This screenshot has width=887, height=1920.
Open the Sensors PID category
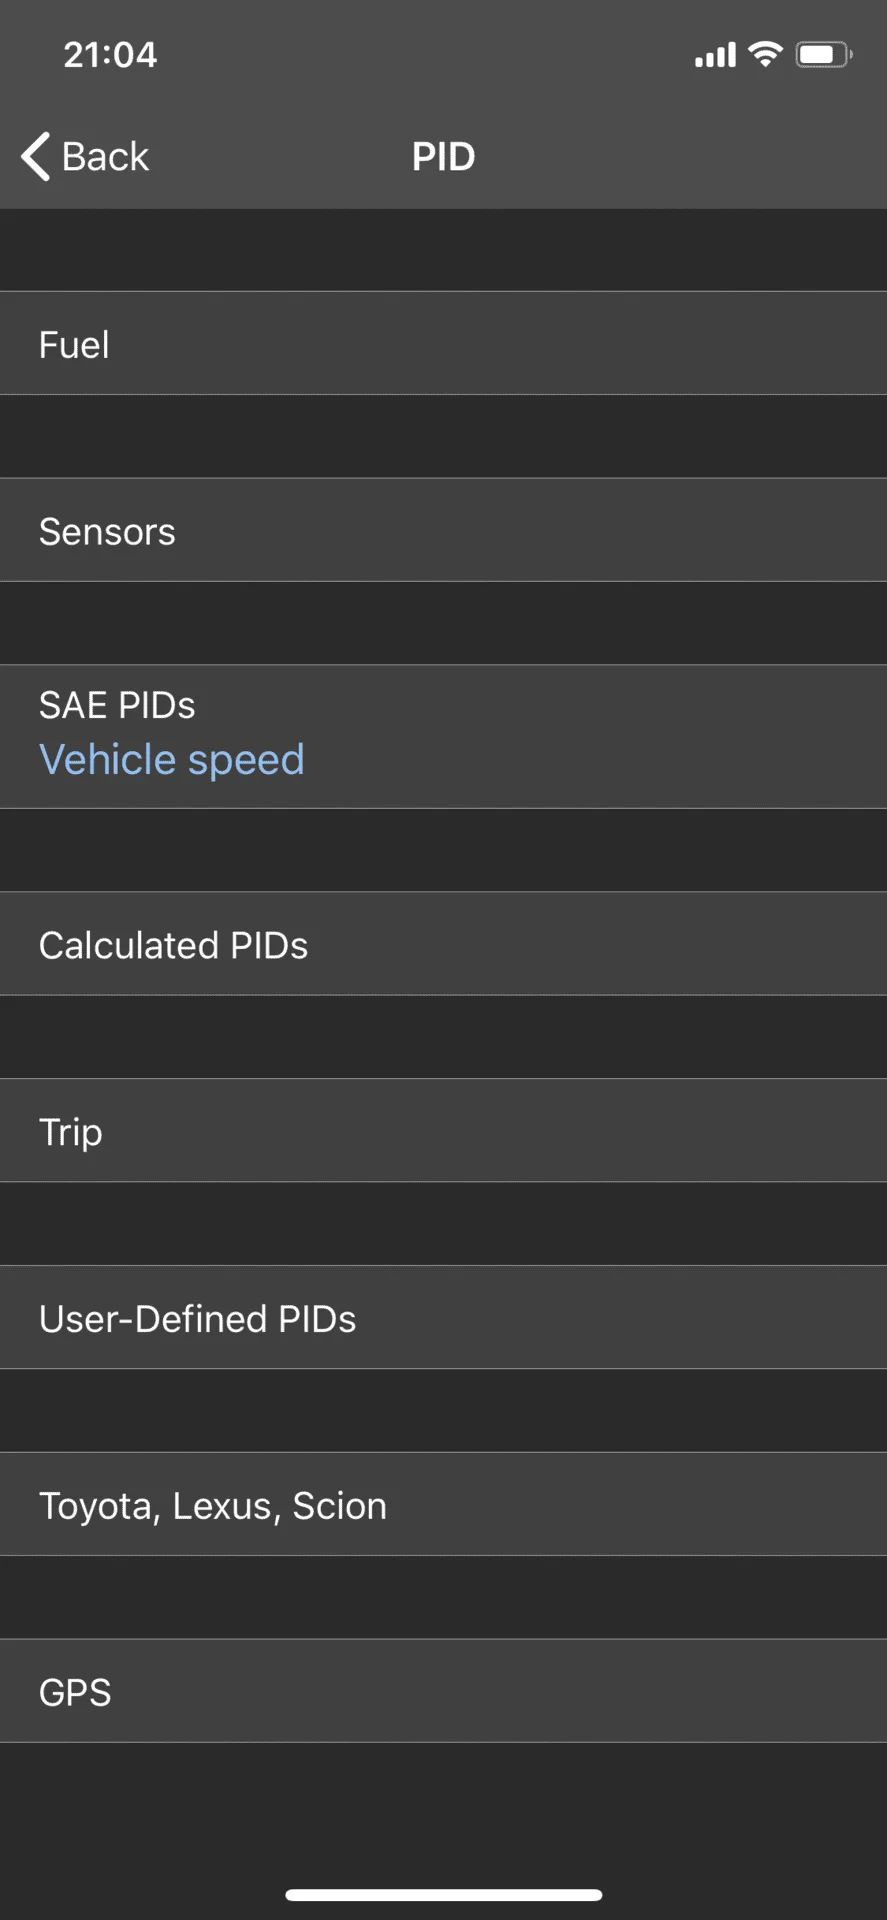pyautogui.click(x=443, y=531)
